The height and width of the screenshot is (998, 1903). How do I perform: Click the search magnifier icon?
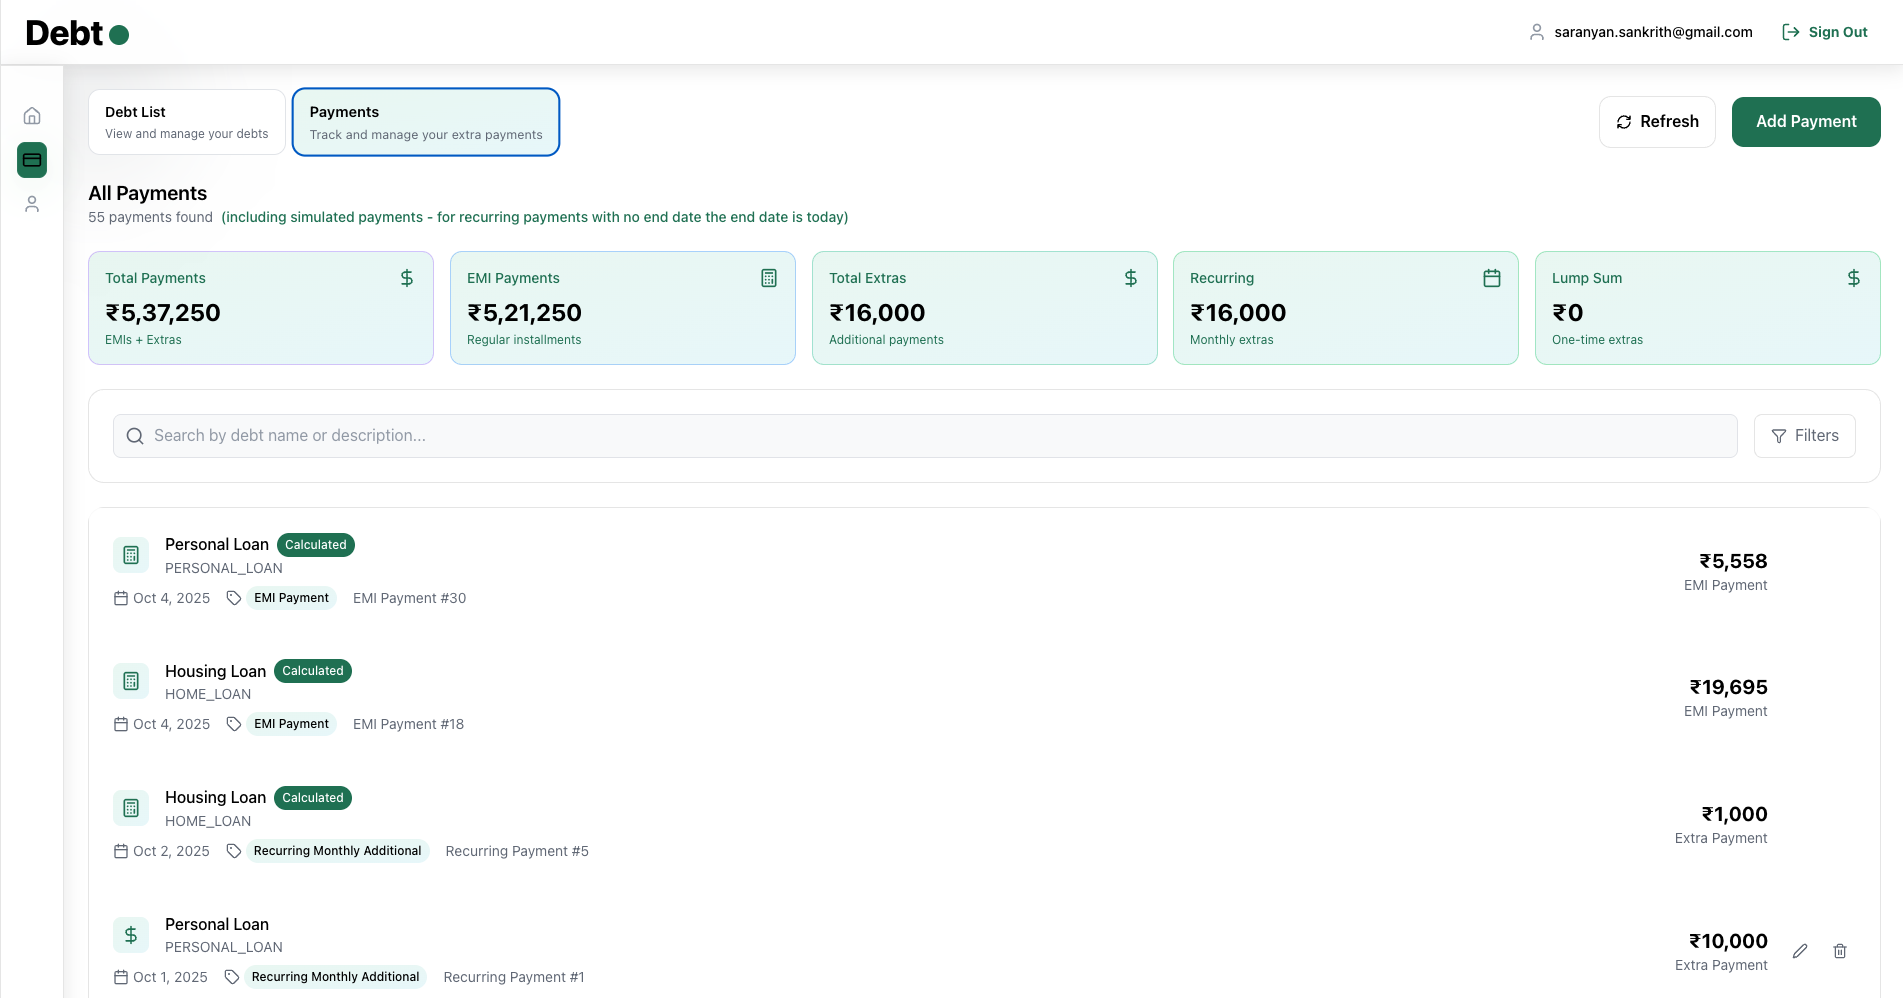point(135,436)
